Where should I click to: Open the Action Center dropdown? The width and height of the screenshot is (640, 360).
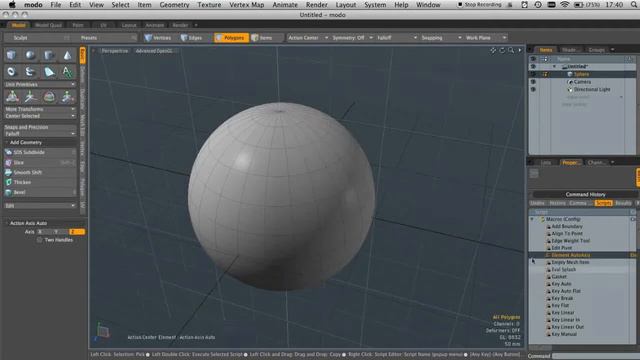click(x=308, y=38)
